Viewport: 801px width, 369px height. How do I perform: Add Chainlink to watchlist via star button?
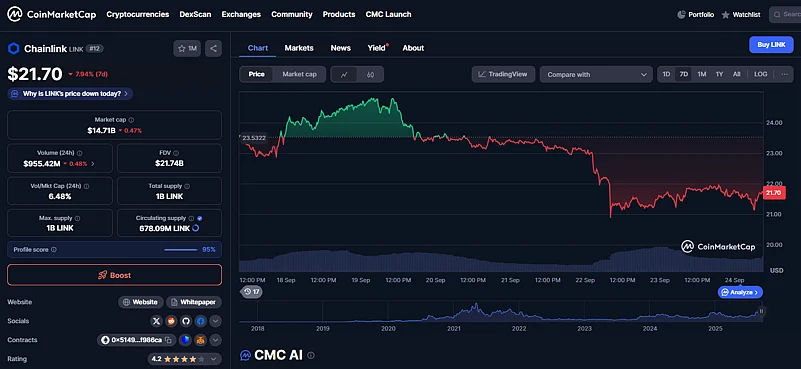pos(187,49)
